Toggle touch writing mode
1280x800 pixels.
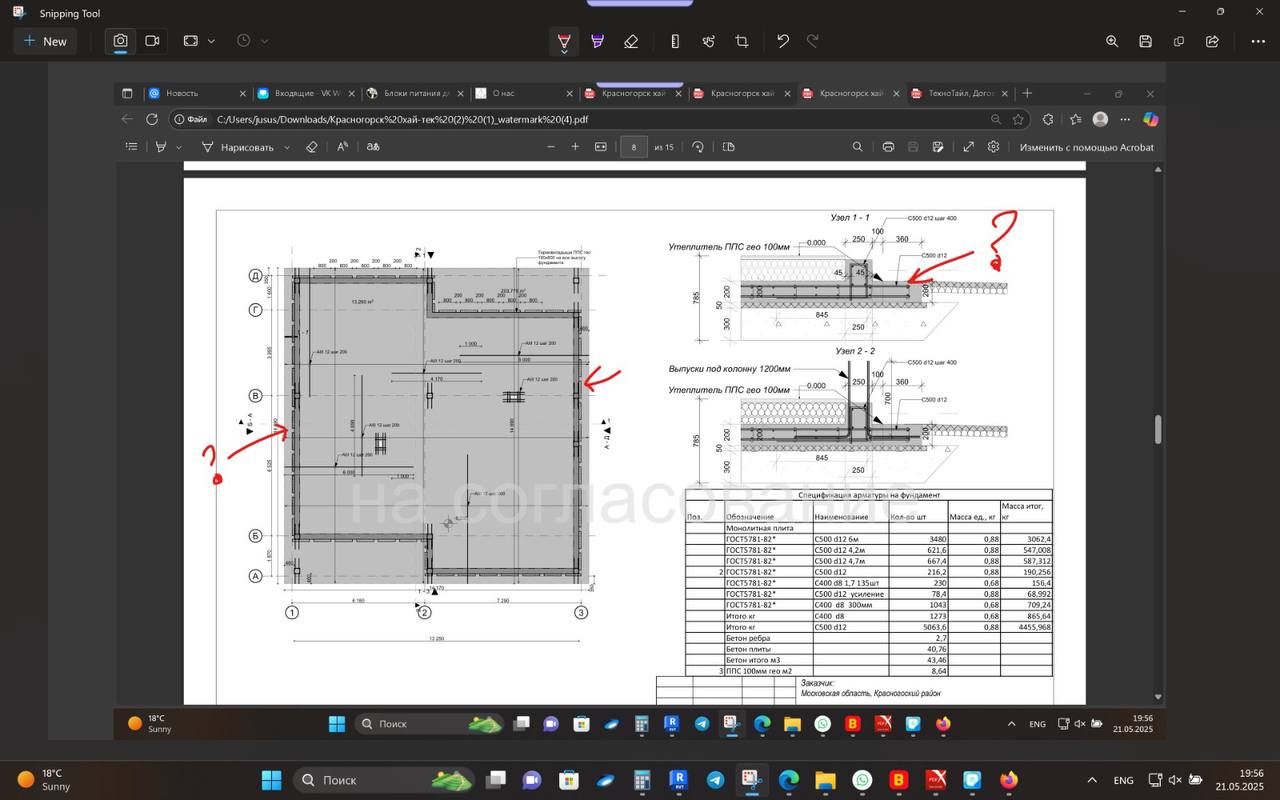708,41
